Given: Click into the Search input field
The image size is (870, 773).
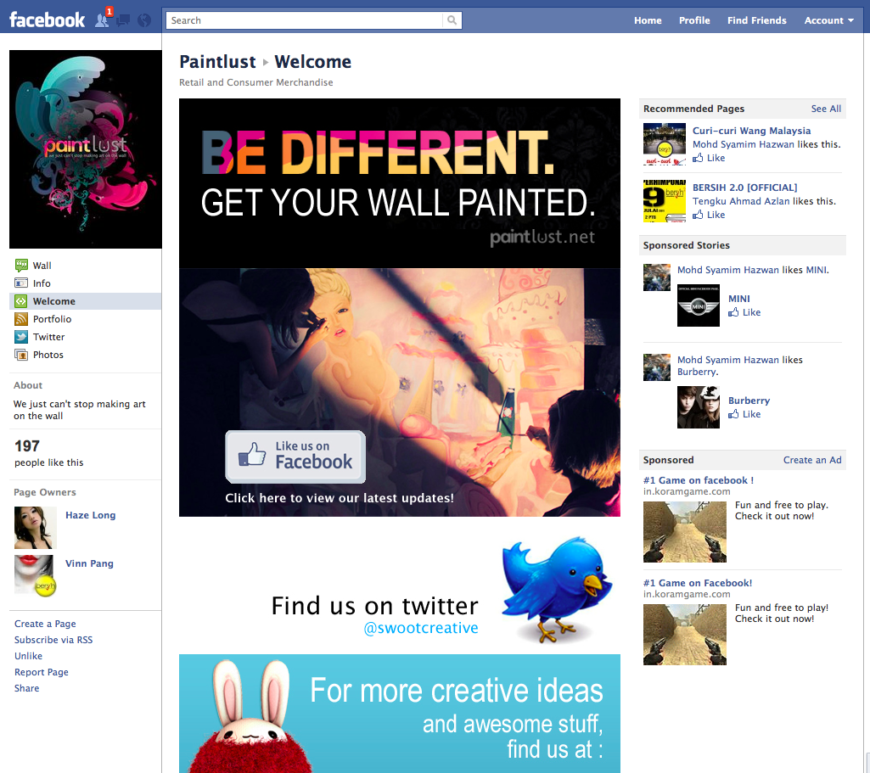Looking at the screenshot, I should 305,20.
